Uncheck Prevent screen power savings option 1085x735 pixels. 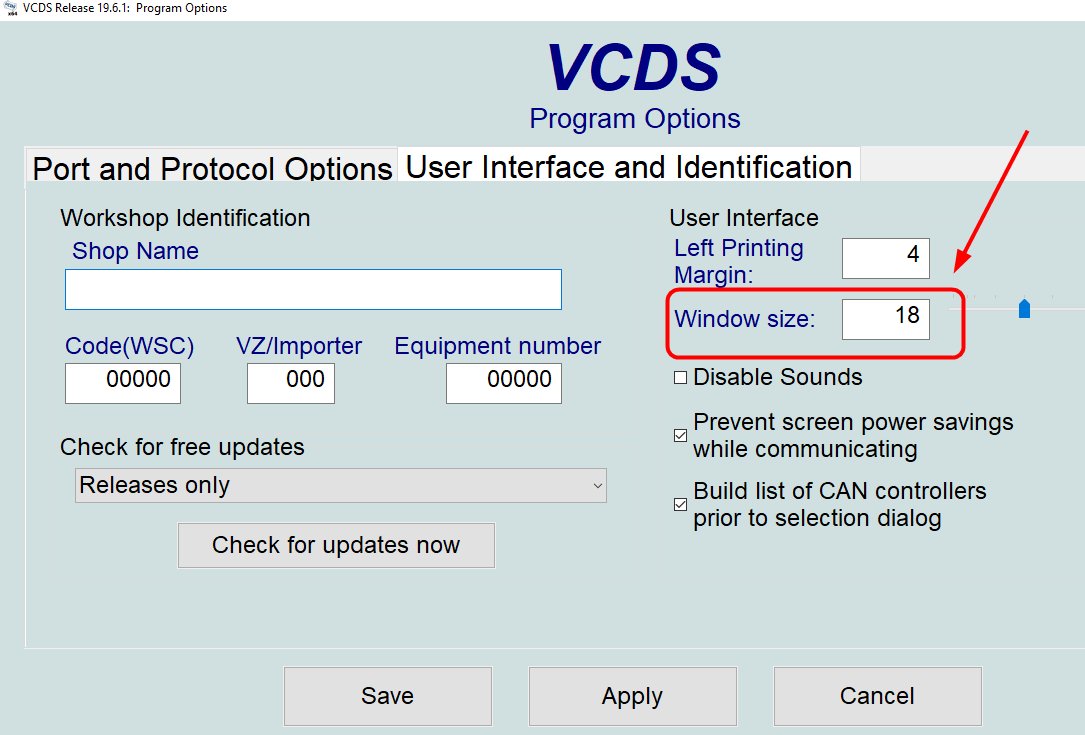(681, 436)
